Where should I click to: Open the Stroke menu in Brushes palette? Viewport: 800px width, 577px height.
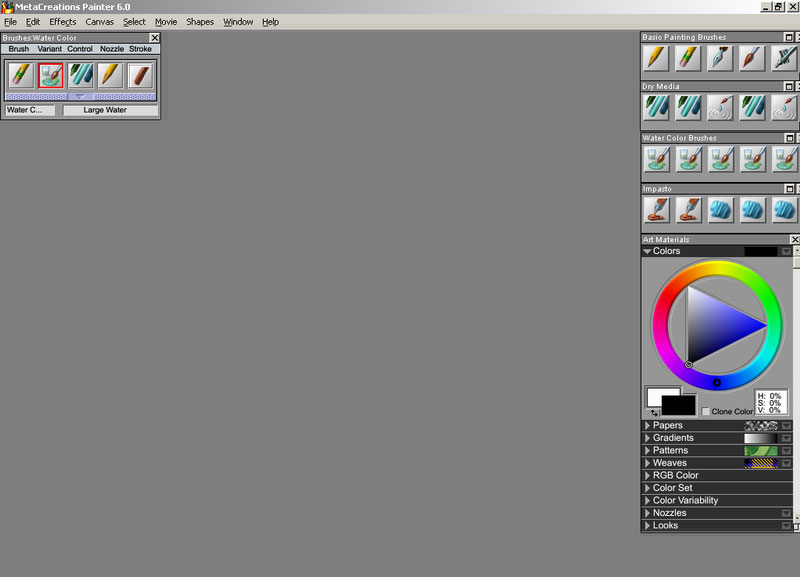[140, 49]
